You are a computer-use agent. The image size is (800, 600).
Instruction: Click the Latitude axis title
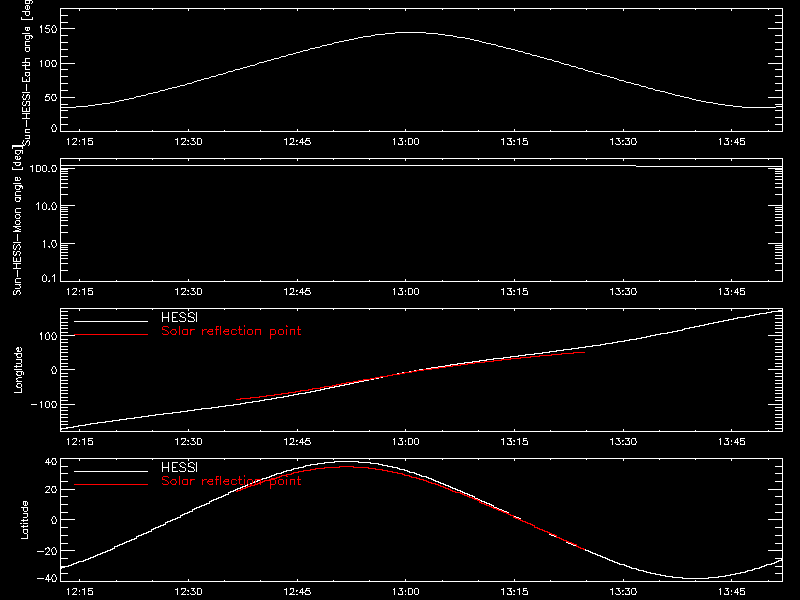[x=24, y=520]
